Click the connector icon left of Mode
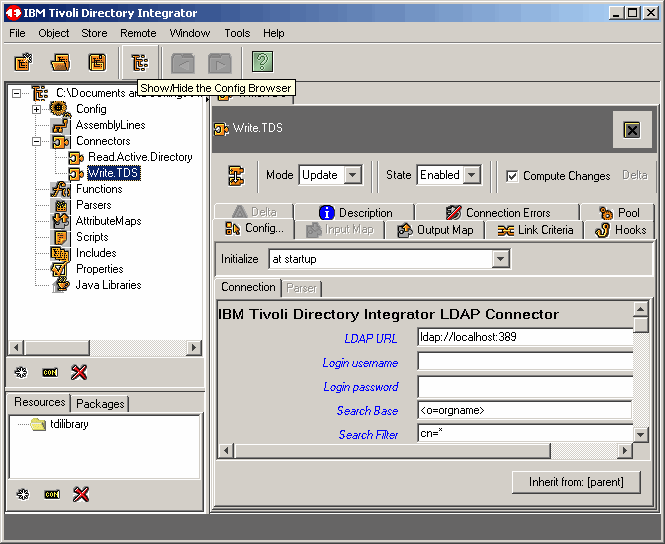Viewport: 665px width, 544px height. pos(236,175)
